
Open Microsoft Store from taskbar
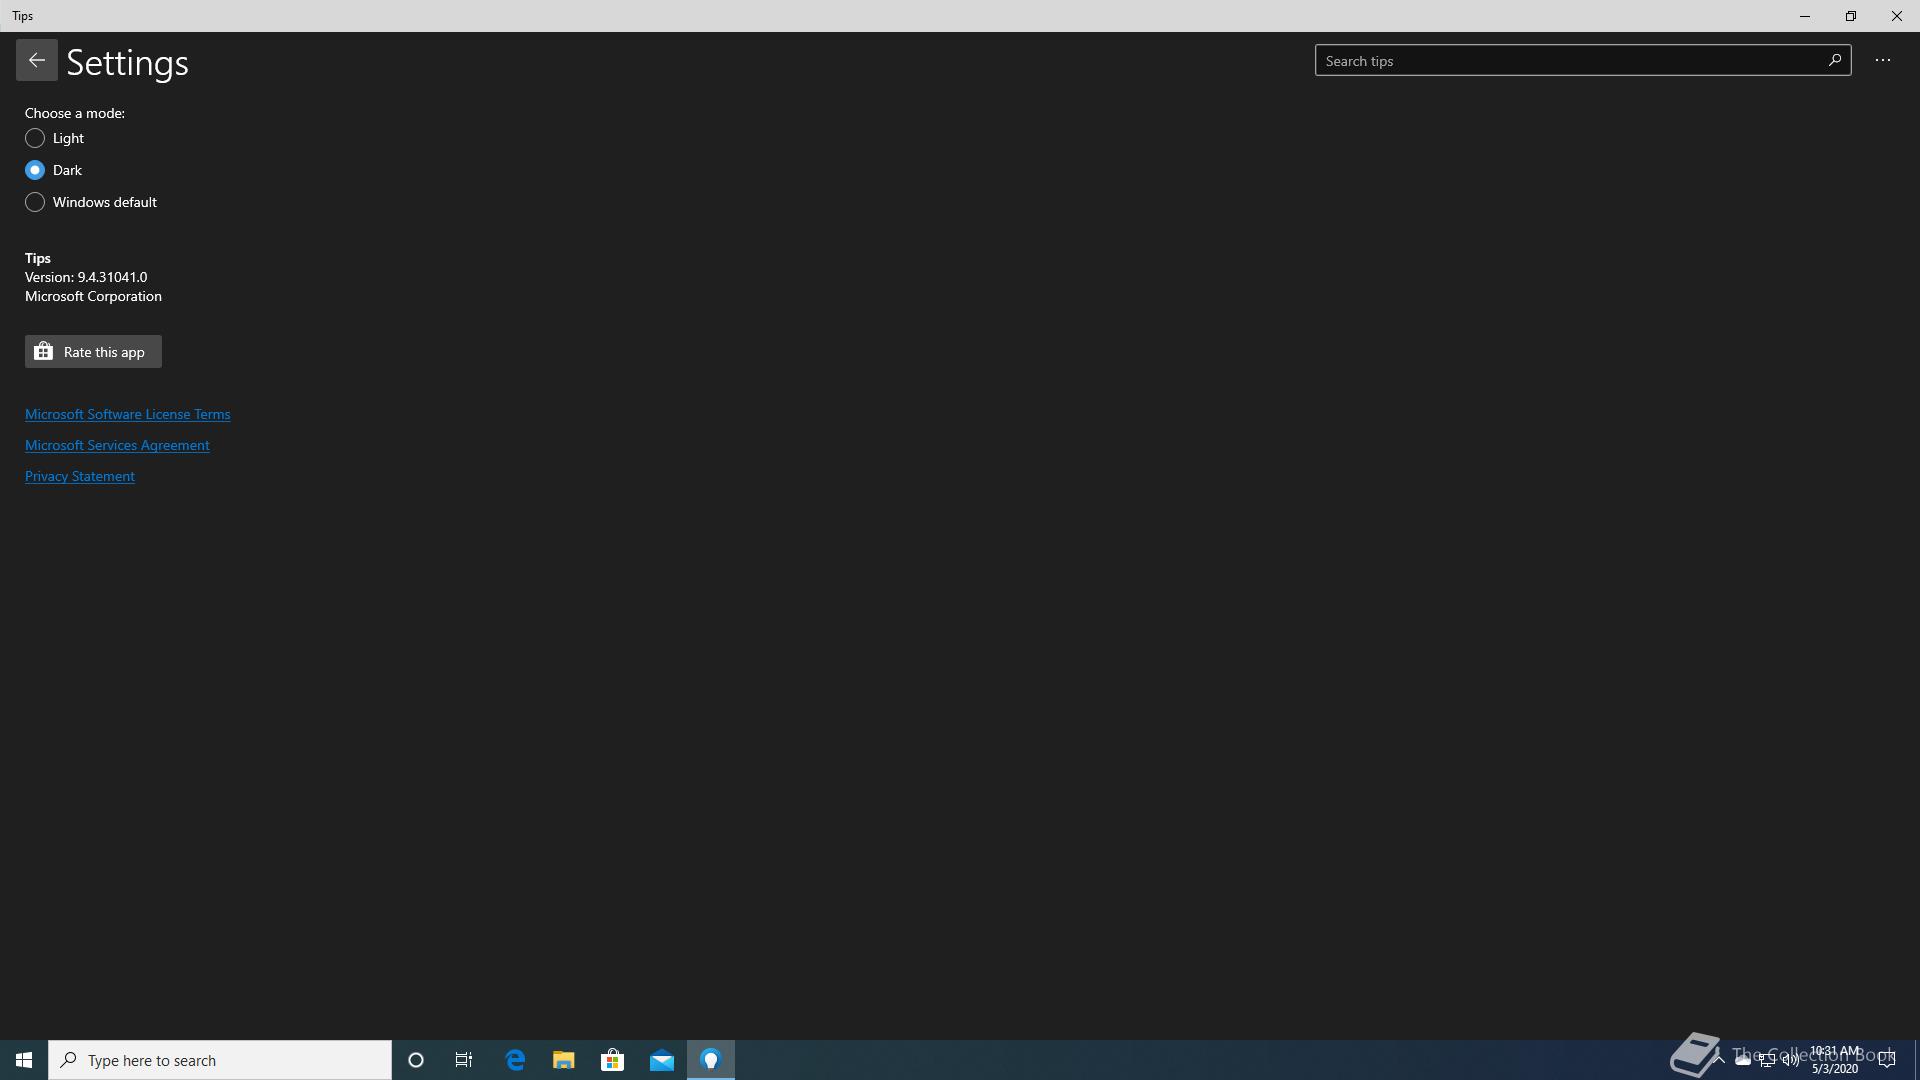click(x=612, y=1060)
